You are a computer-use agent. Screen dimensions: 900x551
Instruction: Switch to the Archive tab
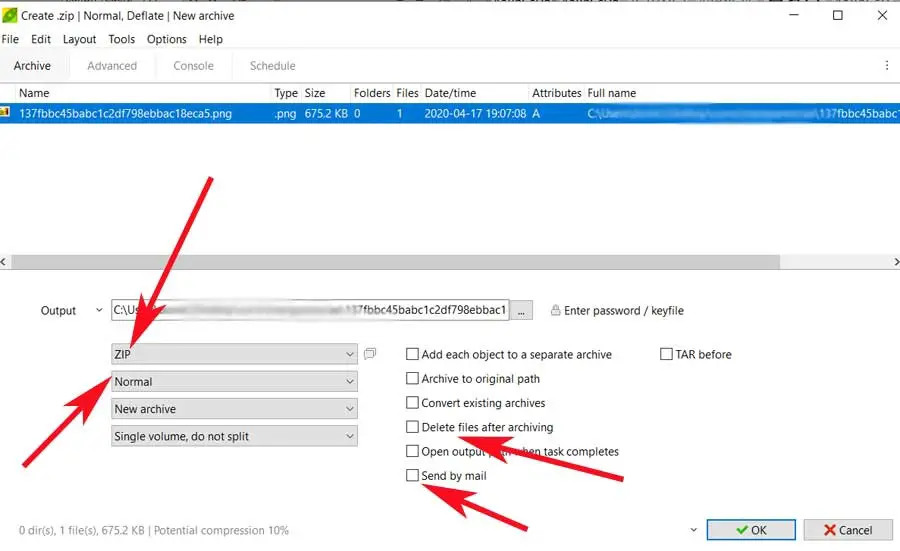coord(33,65)
